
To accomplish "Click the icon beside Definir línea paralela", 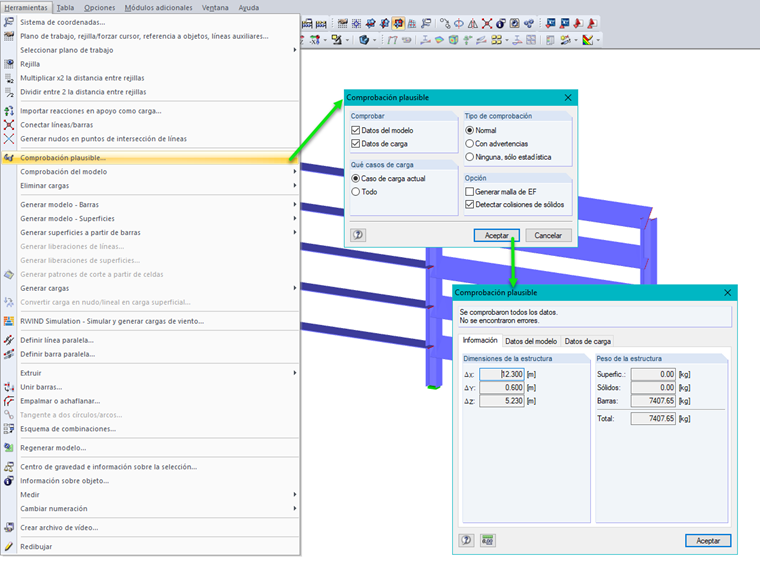I will point(9,340).
